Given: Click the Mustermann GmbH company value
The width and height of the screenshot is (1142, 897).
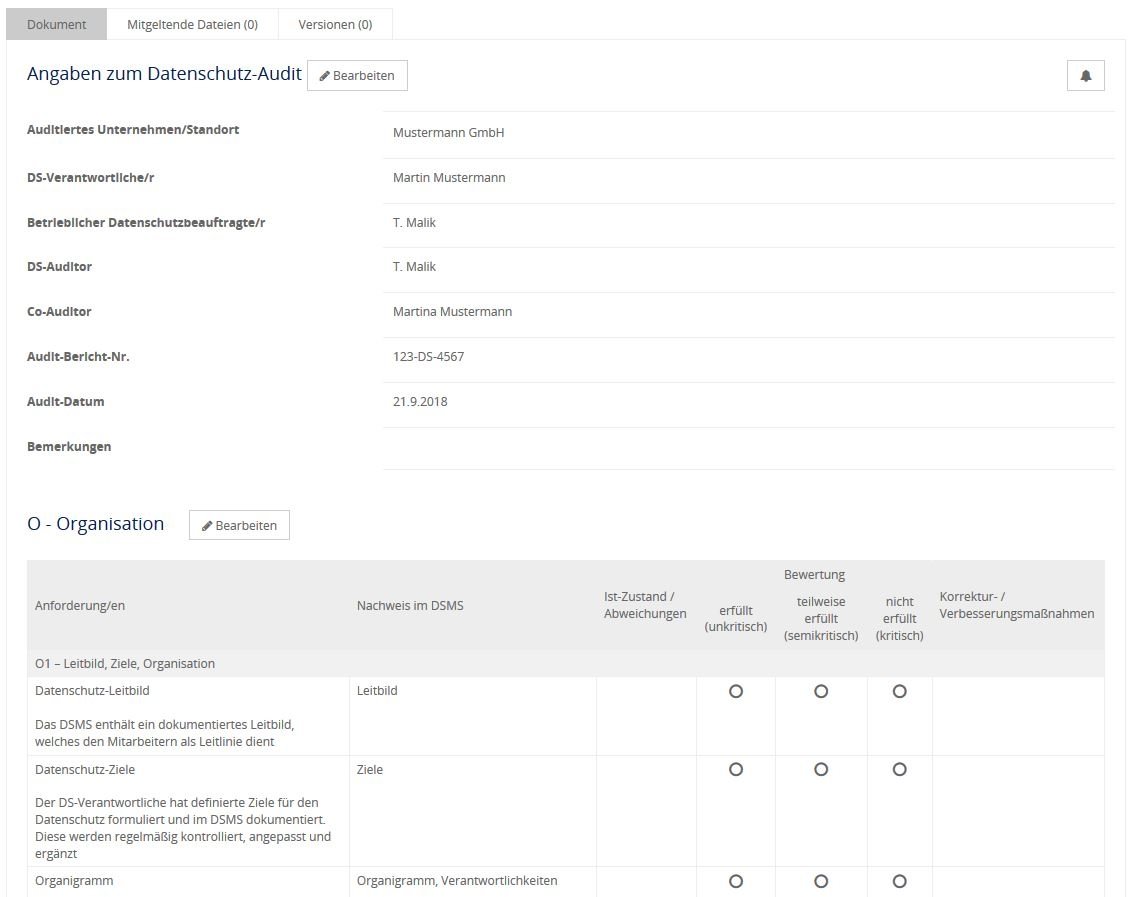Looking at the screenshot, I should tap(448, 133).
